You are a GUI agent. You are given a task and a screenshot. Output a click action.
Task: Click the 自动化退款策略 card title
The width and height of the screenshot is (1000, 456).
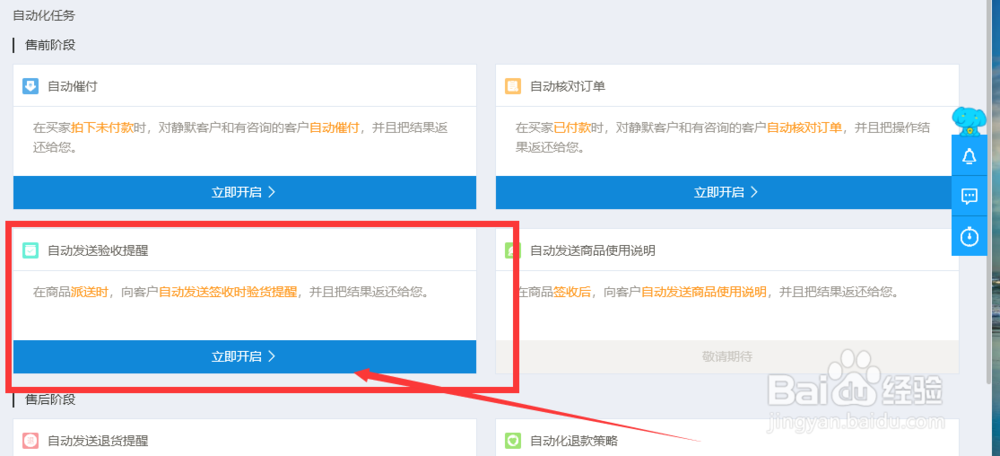(574, 441)
